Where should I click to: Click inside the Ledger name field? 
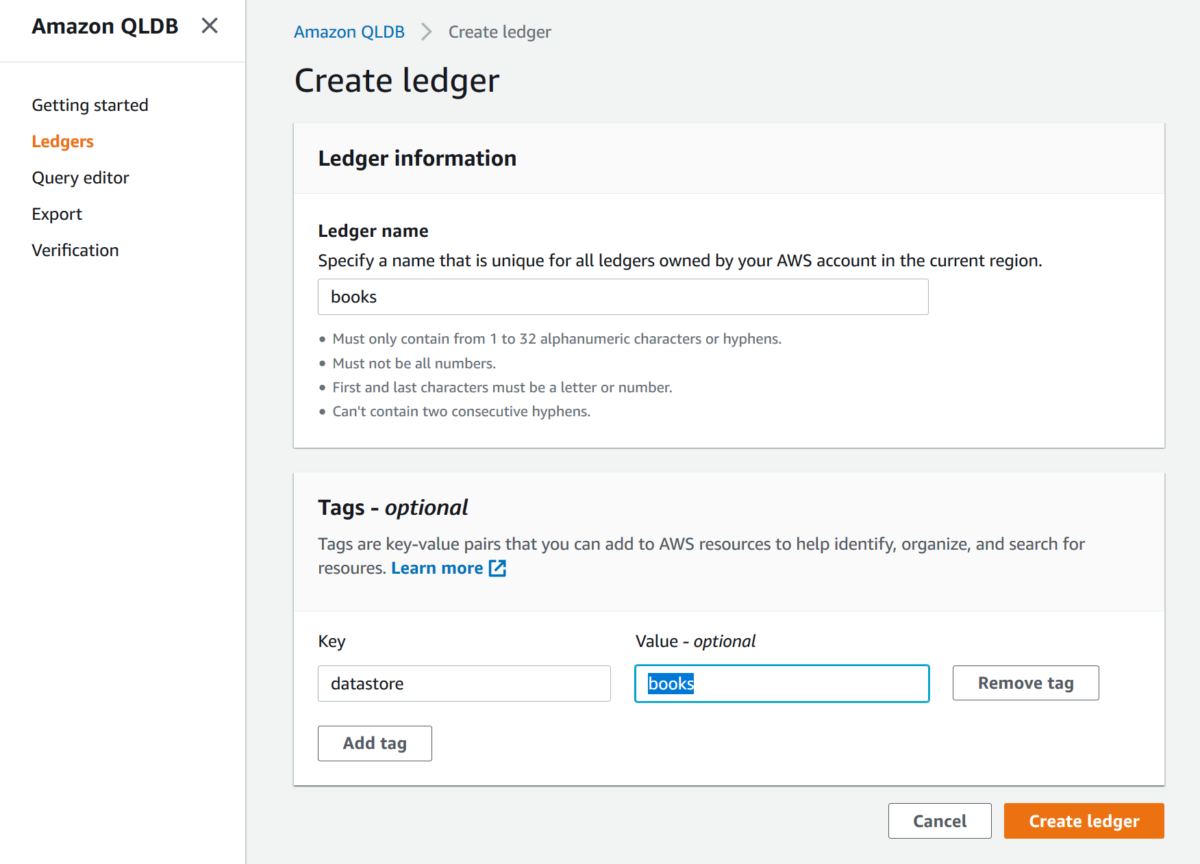point(622,296)
